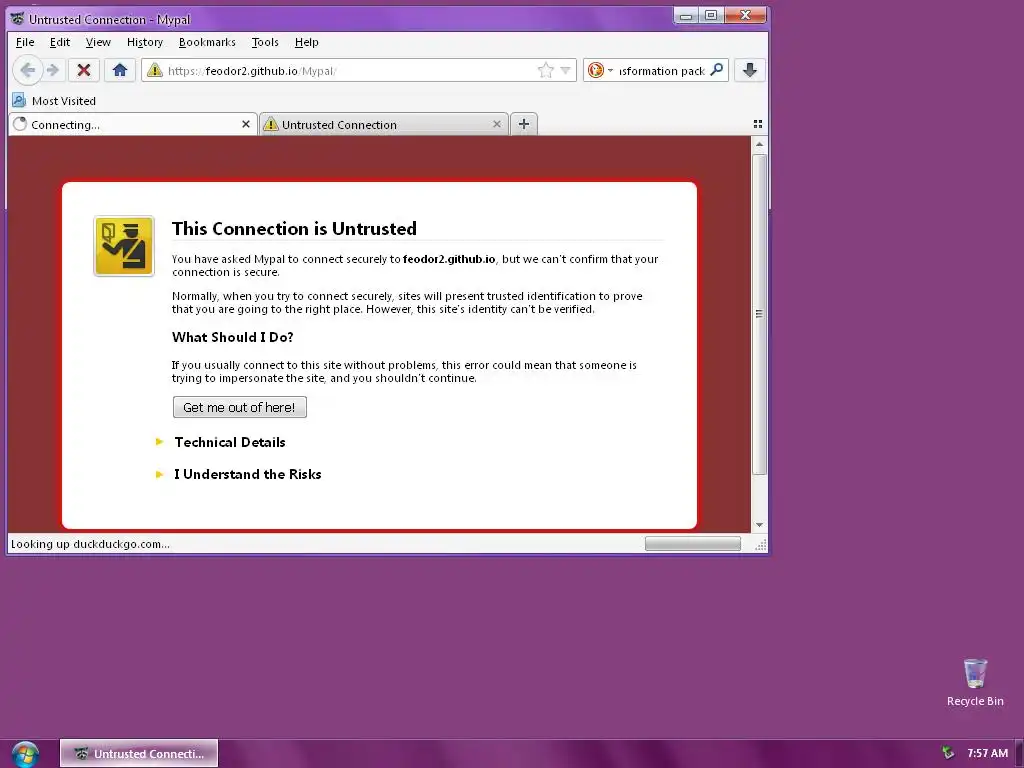Viewport: 1024px width, 768px height.
Task: Click the Untrusted Connection taskbar button
Action: tap(139, 754)
